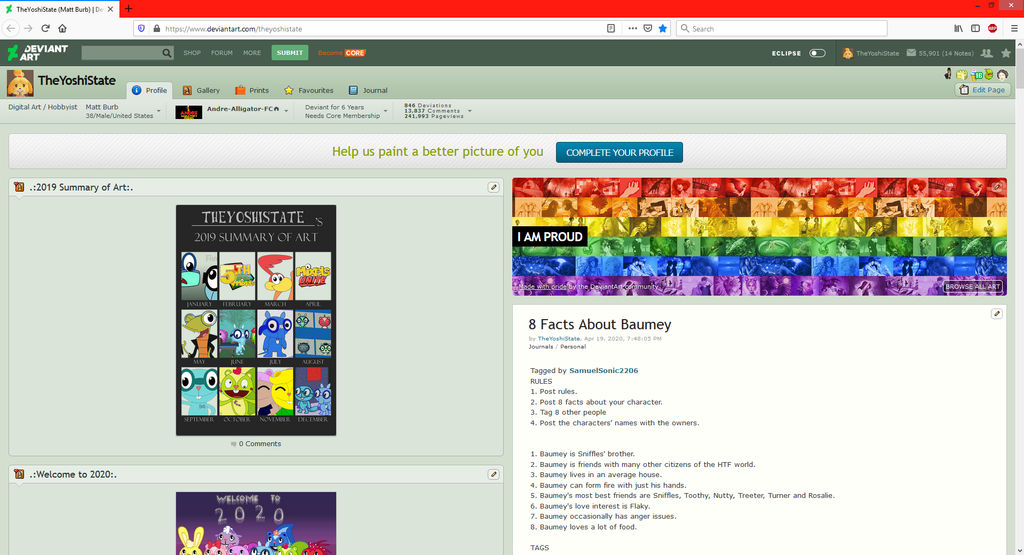
Task: Click the green SUBMIT button
Action: 289,53
